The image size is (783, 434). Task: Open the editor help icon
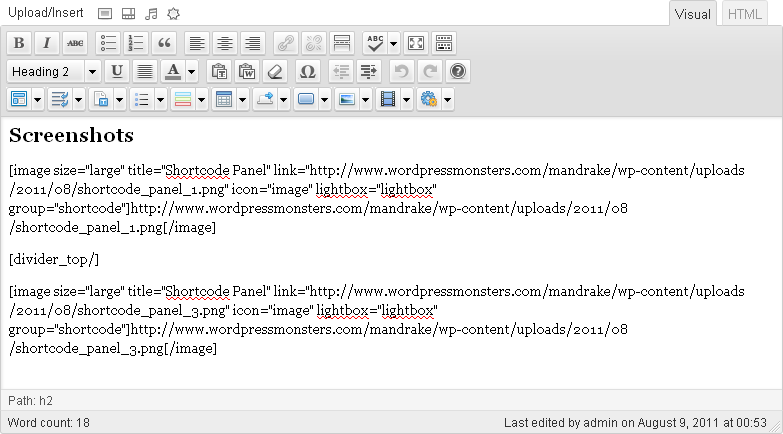457,71
